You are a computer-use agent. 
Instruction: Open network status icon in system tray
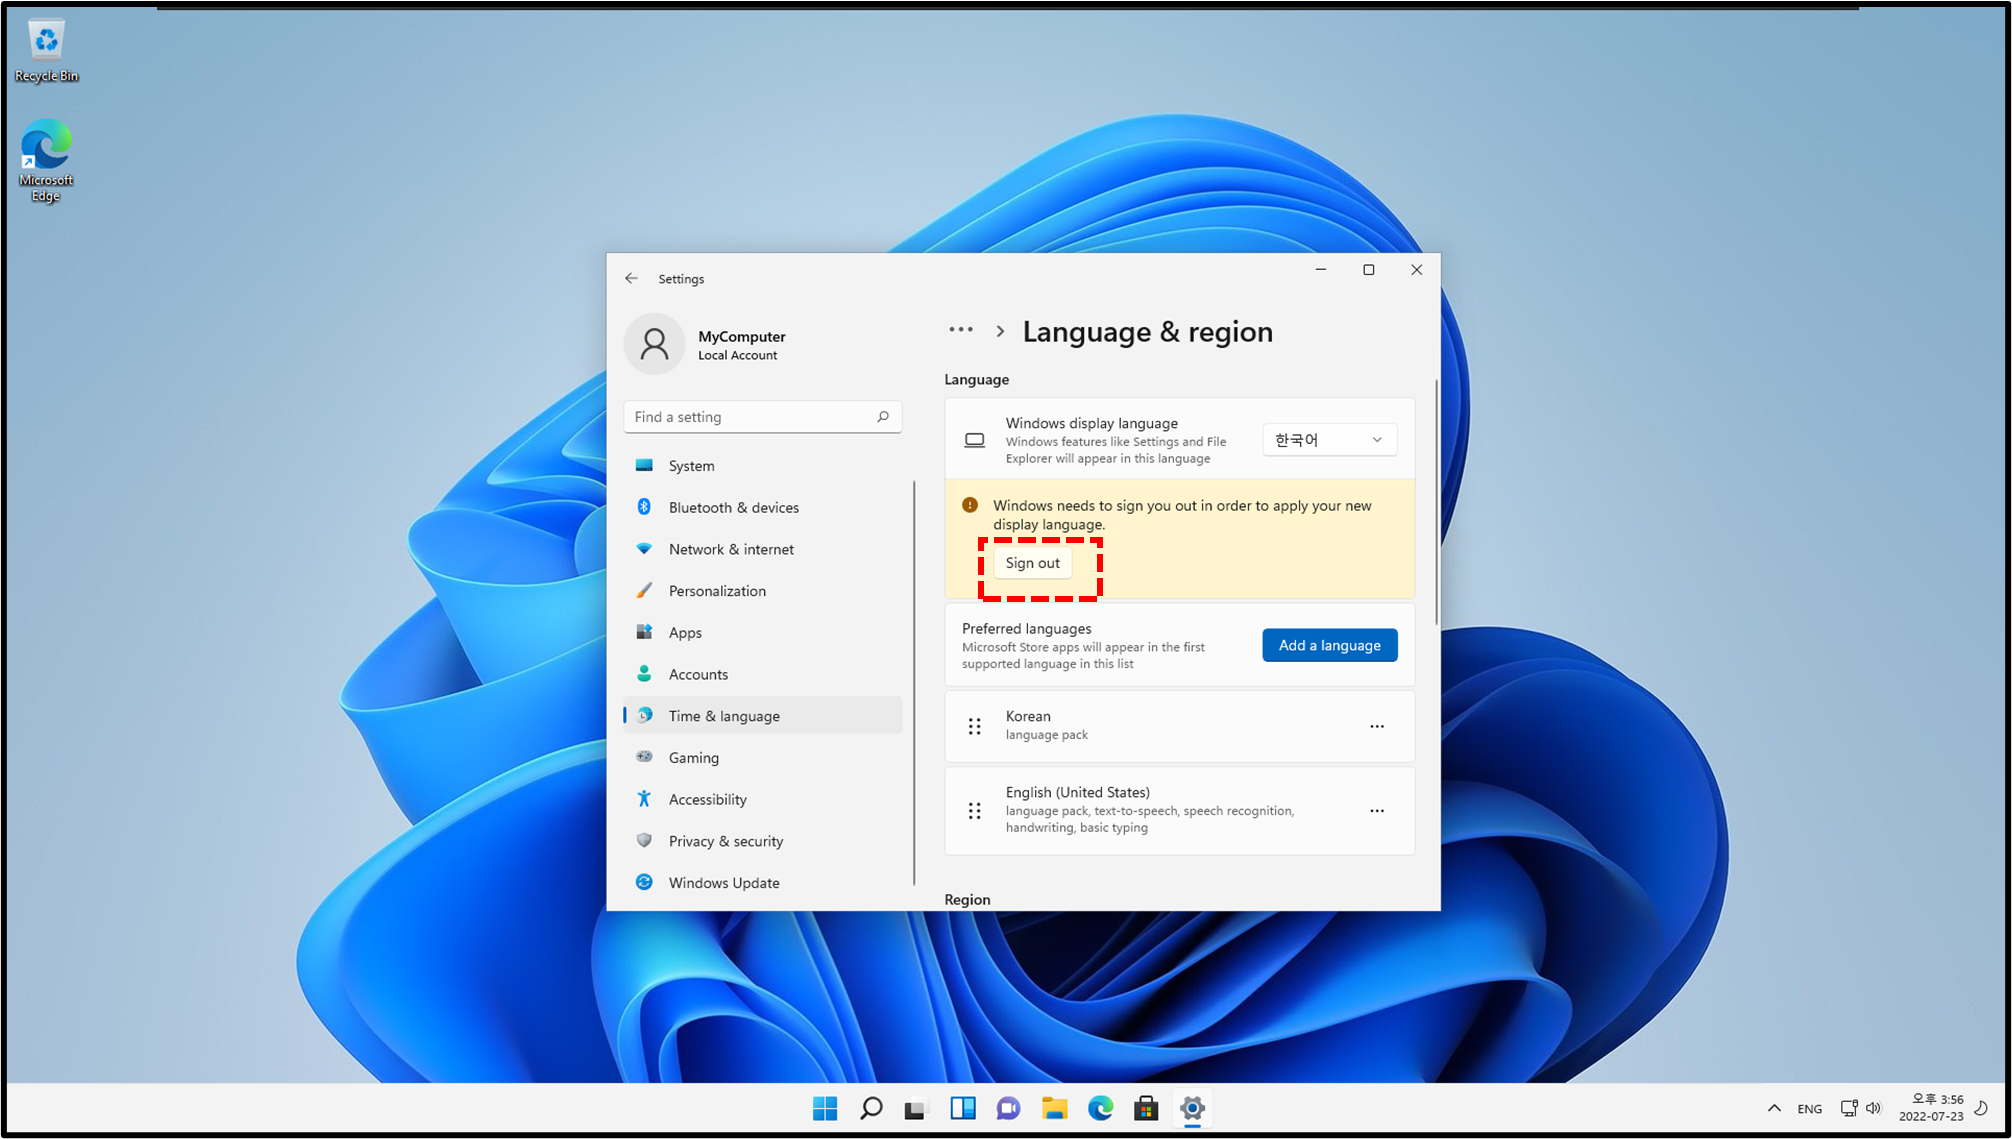tap(1849, 1108)
